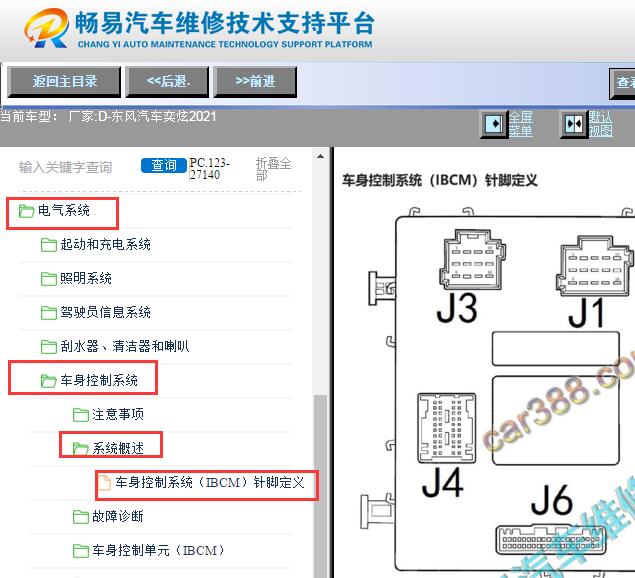This screenshot has width=635, height=578.
Task: Click the IBCM 针脚定义 document icon
Action: click(x=104, y=483)
